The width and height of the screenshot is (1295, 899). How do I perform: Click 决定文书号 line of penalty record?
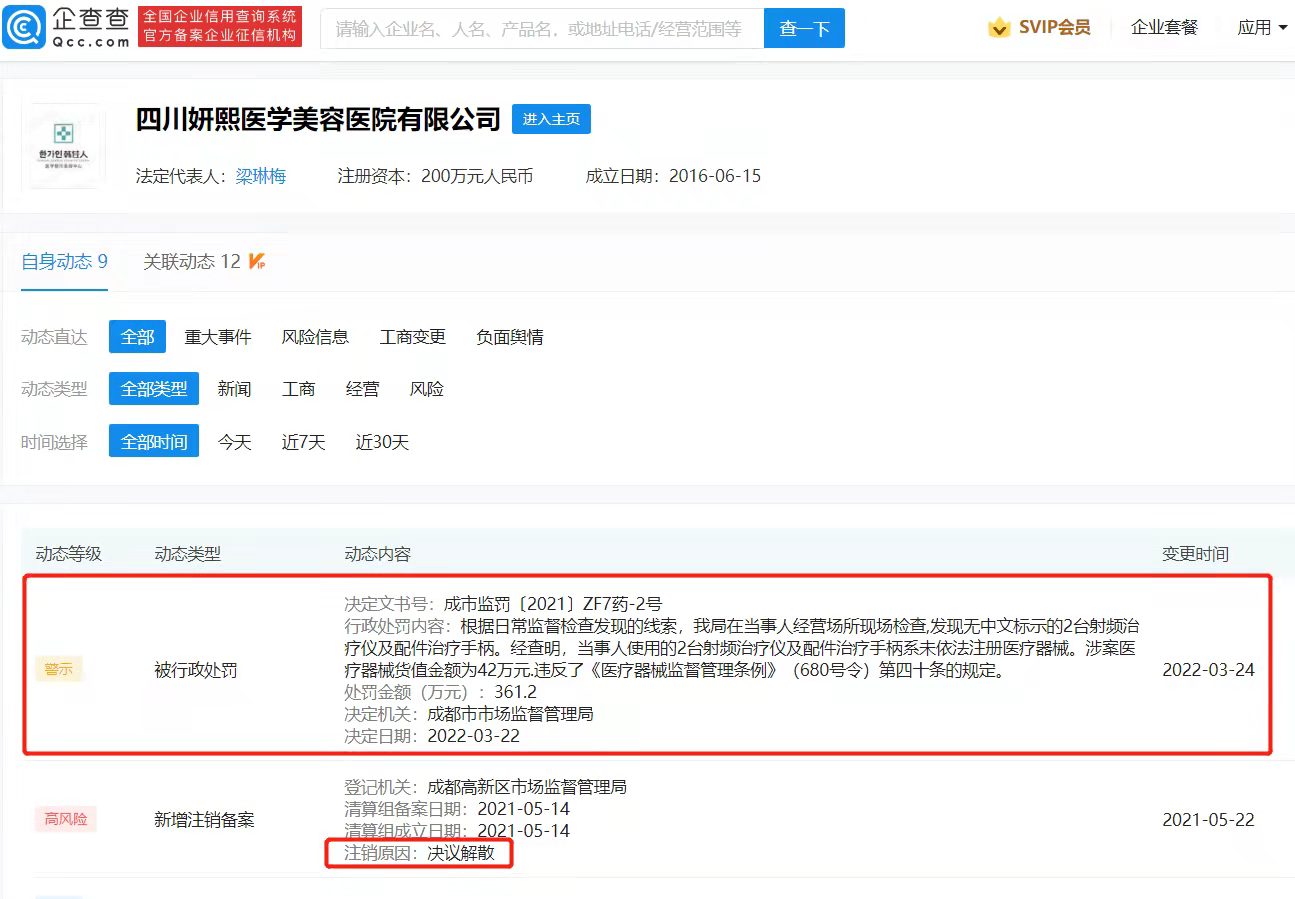click(504, 604)
